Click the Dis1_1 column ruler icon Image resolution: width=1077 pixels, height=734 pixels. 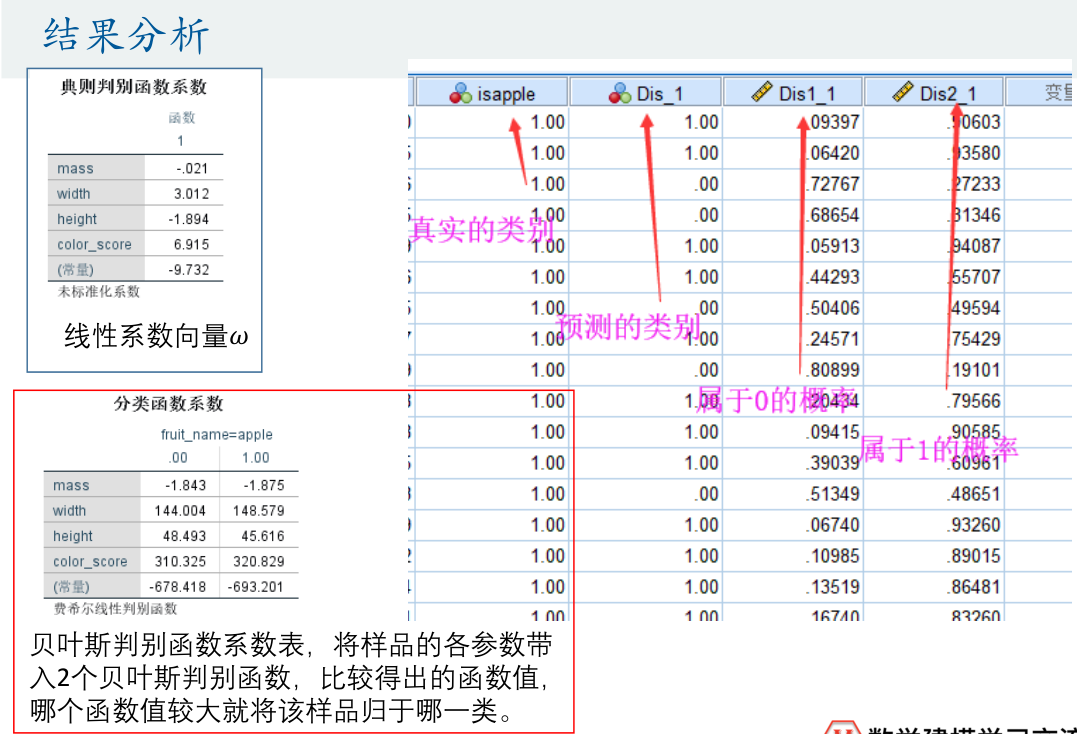pos(762,92)
